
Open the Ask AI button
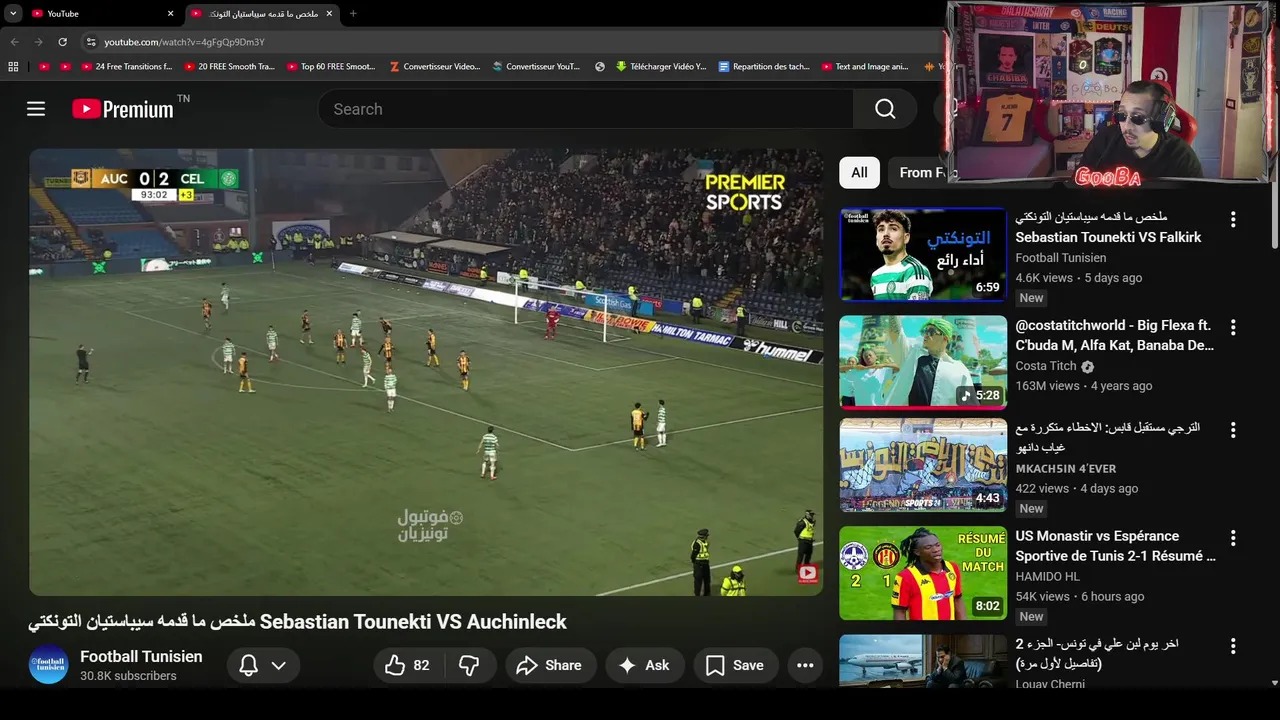click(x=644, y=665)
